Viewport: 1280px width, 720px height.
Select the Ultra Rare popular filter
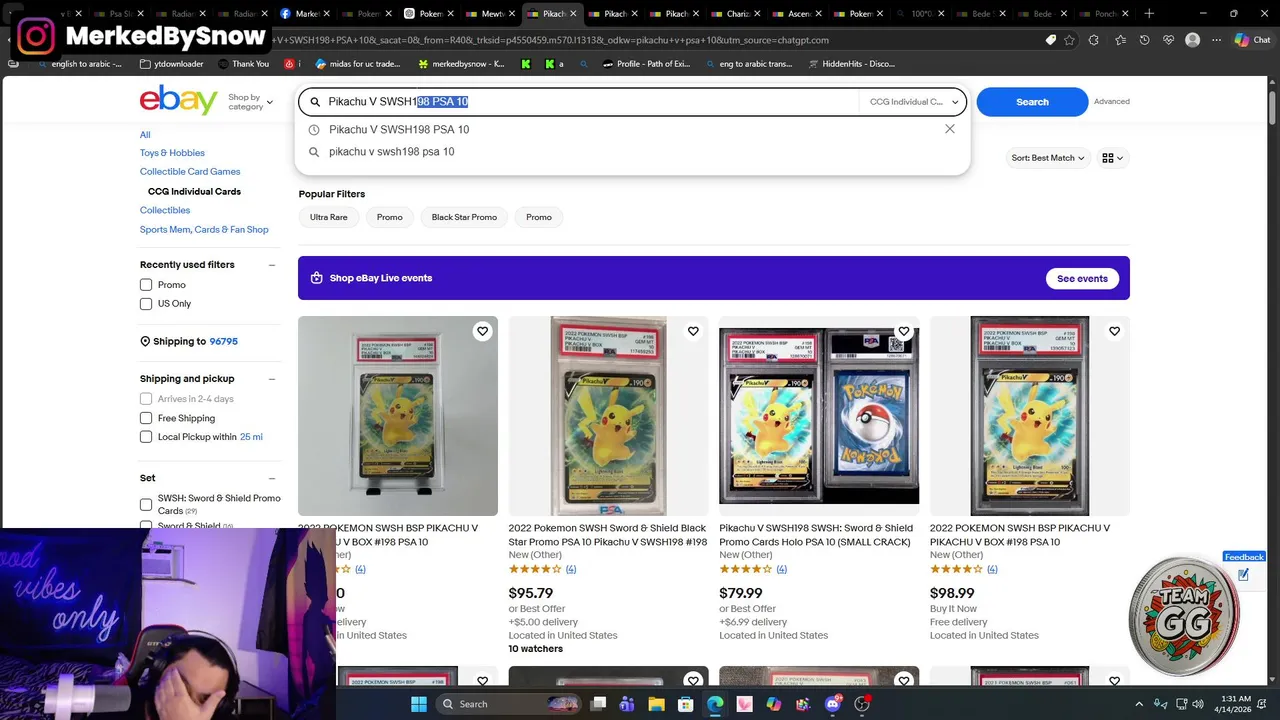[x=328, y=217]
